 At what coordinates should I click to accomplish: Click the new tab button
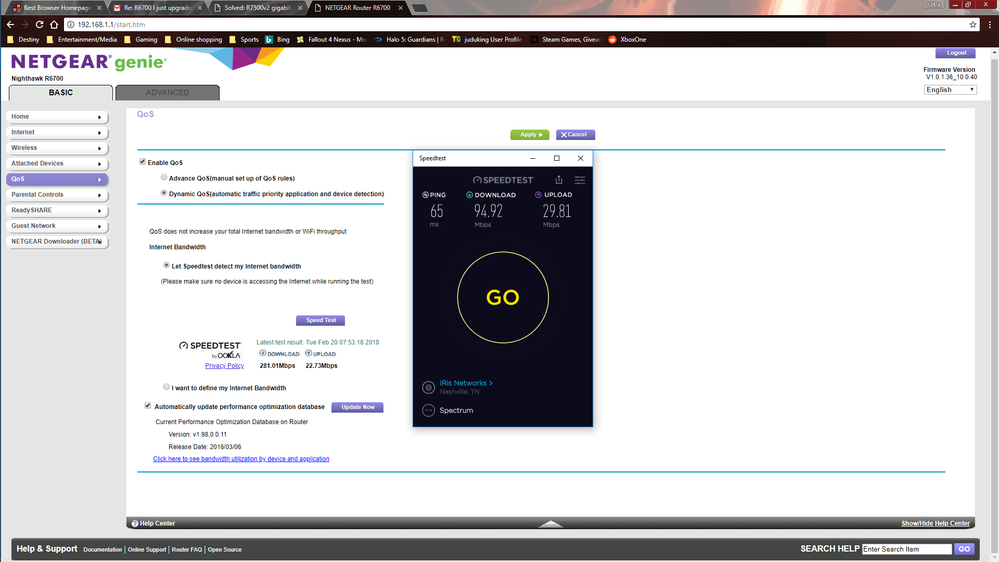pos(419,8)
